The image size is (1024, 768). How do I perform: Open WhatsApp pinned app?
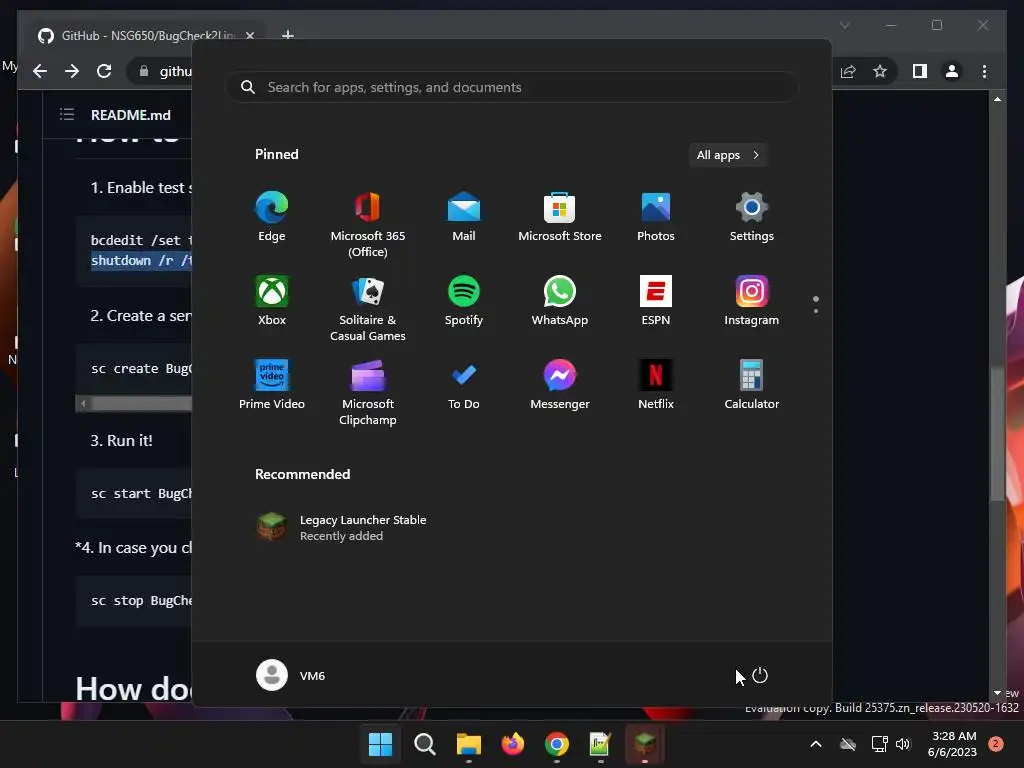(560, 301)
